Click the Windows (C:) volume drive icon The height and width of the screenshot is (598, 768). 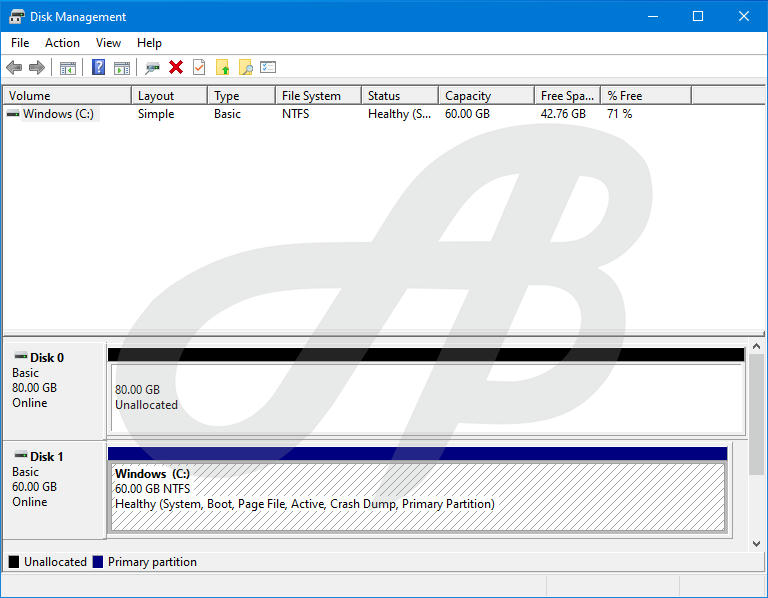click(x=13, y=114)
